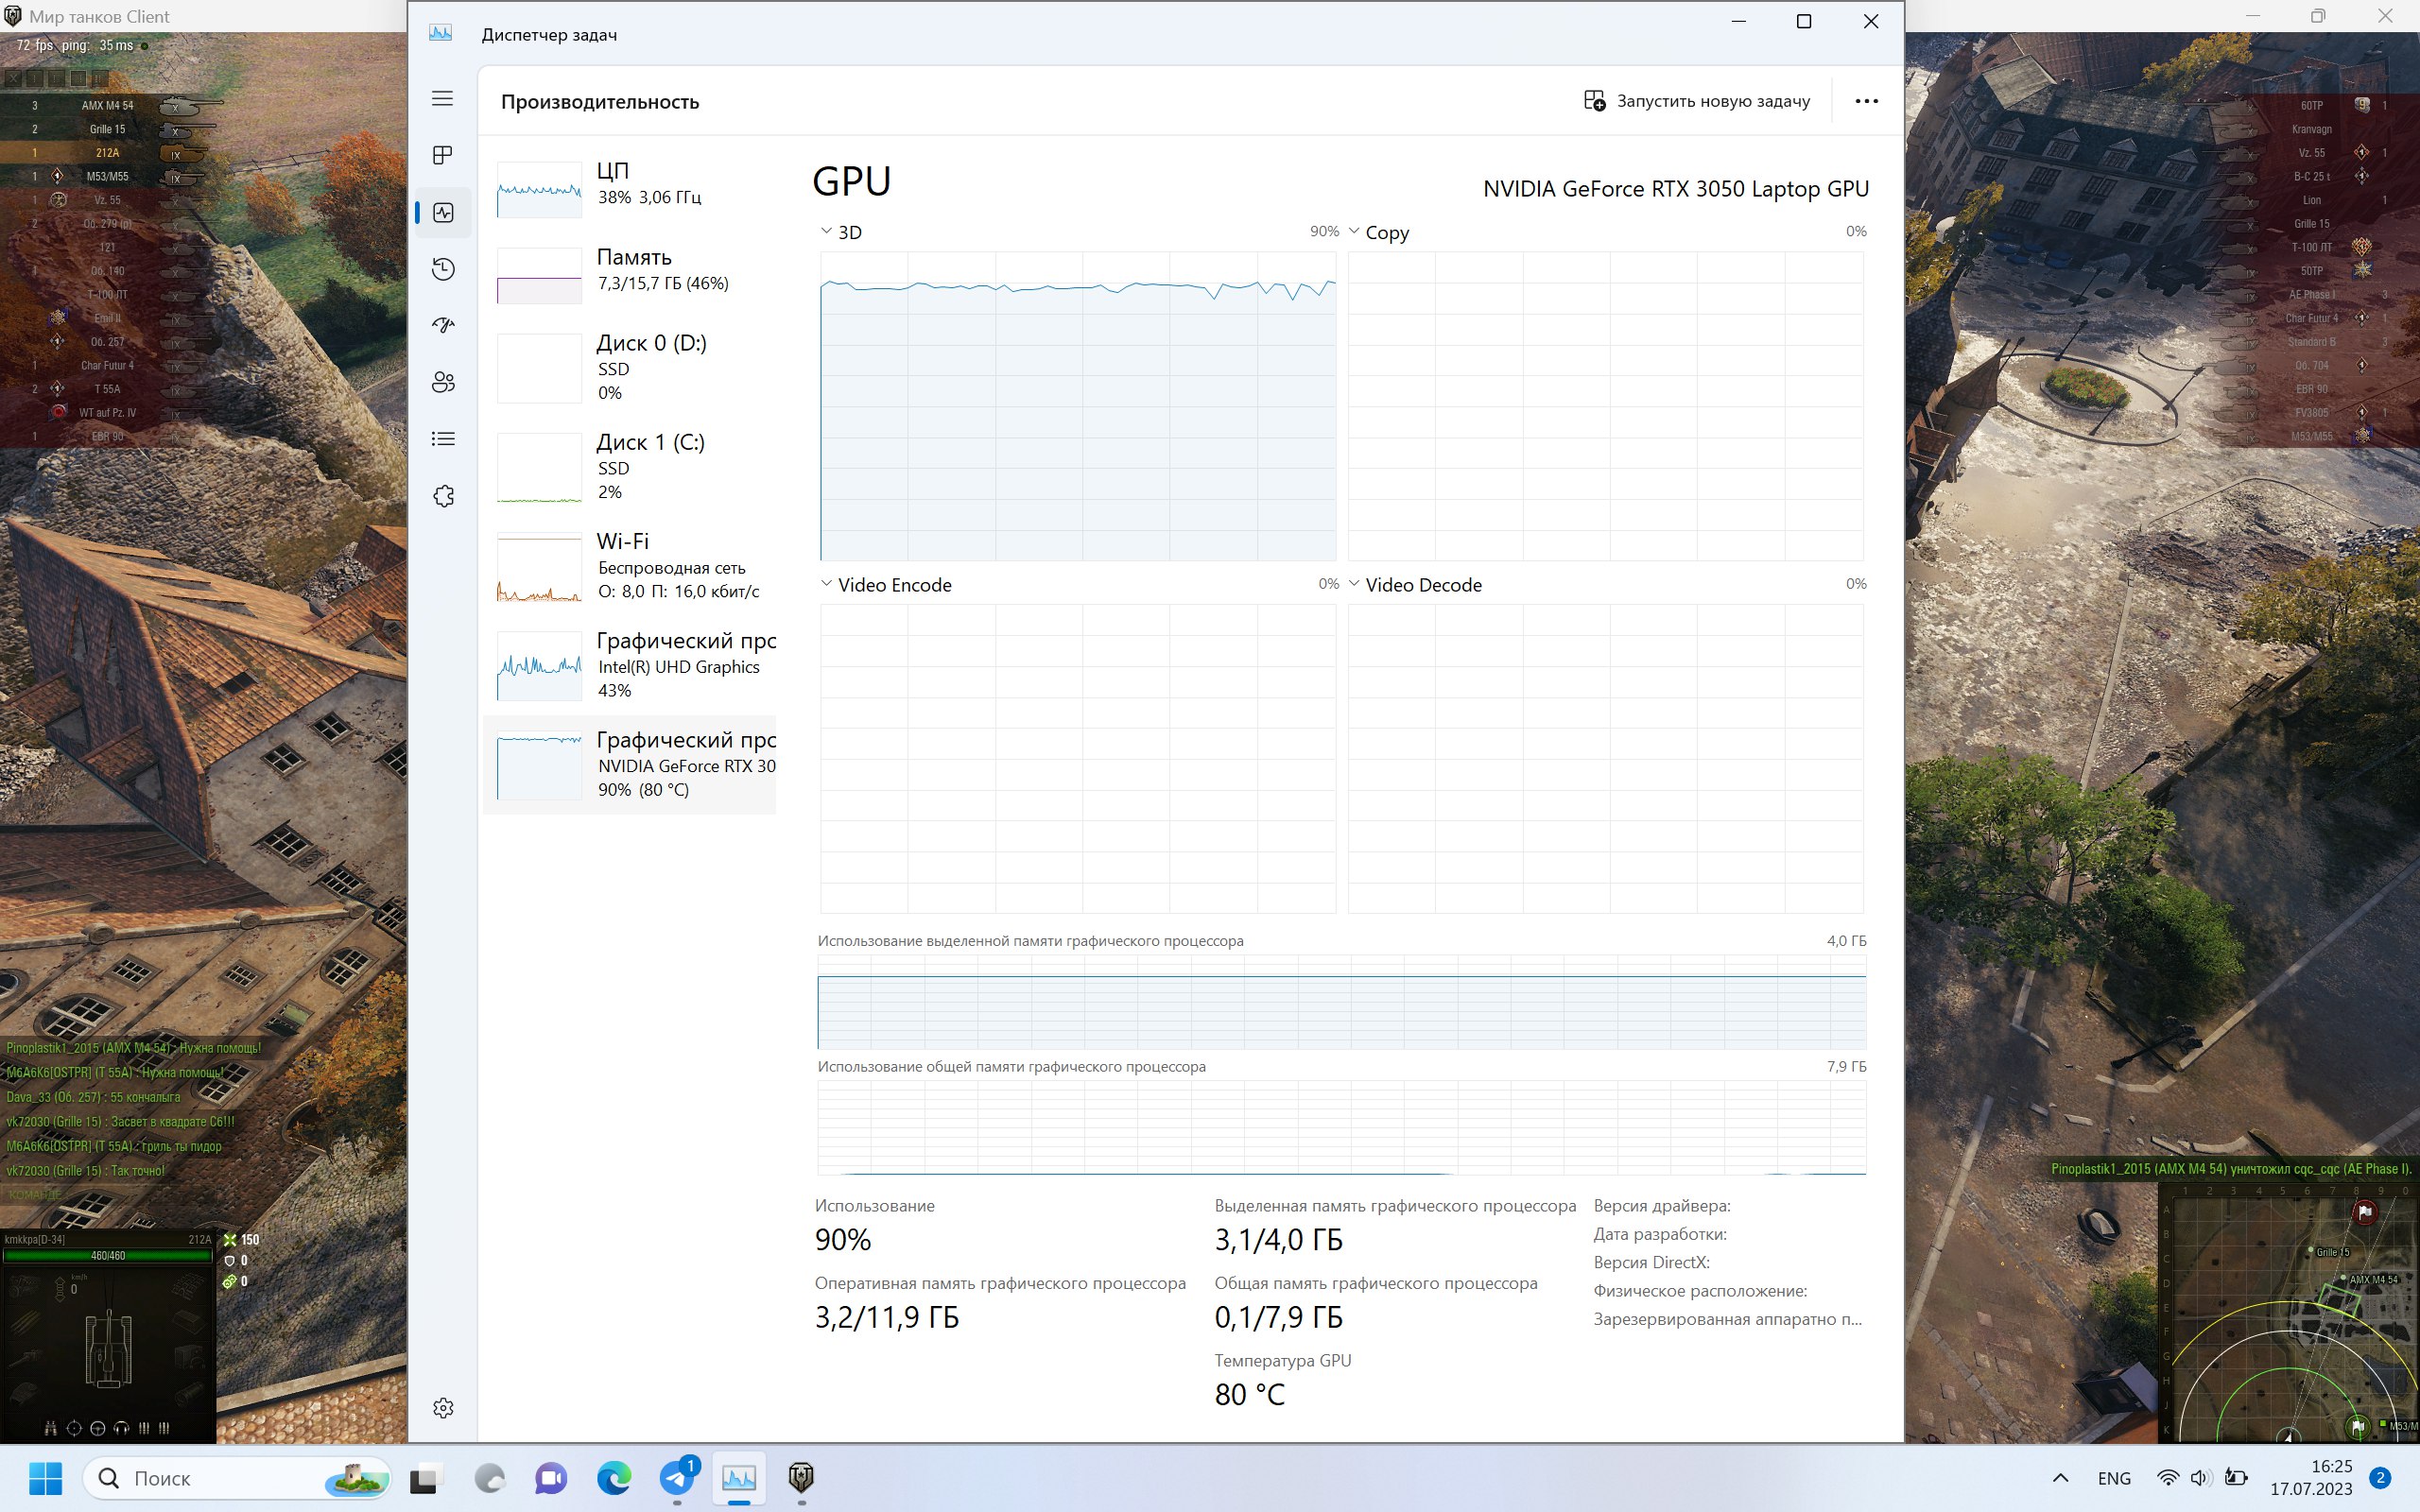Image resolution: width=2420 pixels, height=1512 pixels.
Task: Select Диск 1 (C:) entry
Action: [x=630, y=467]
